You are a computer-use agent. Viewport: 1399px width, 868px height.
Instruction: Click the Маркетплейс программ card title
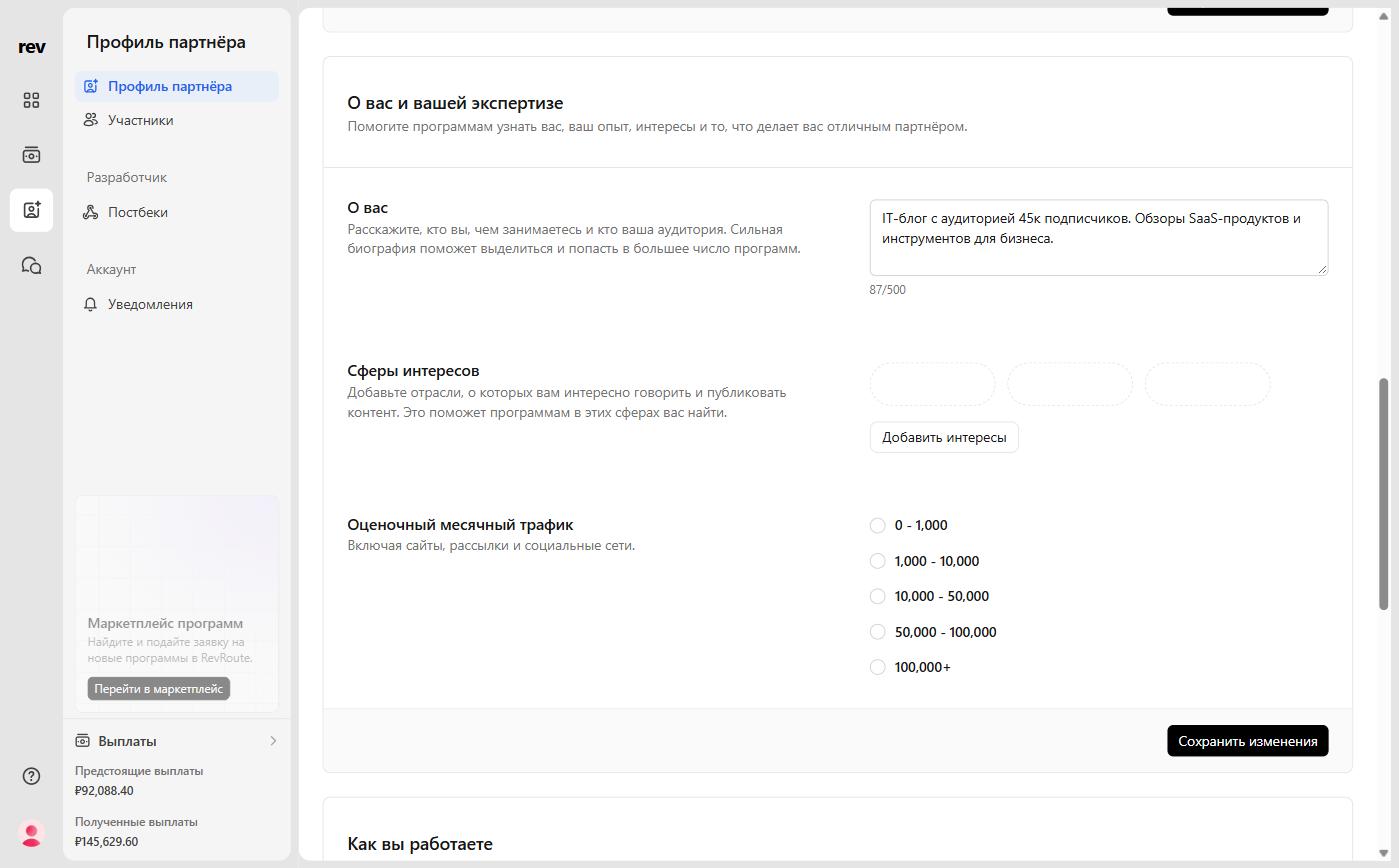[165, 623]
